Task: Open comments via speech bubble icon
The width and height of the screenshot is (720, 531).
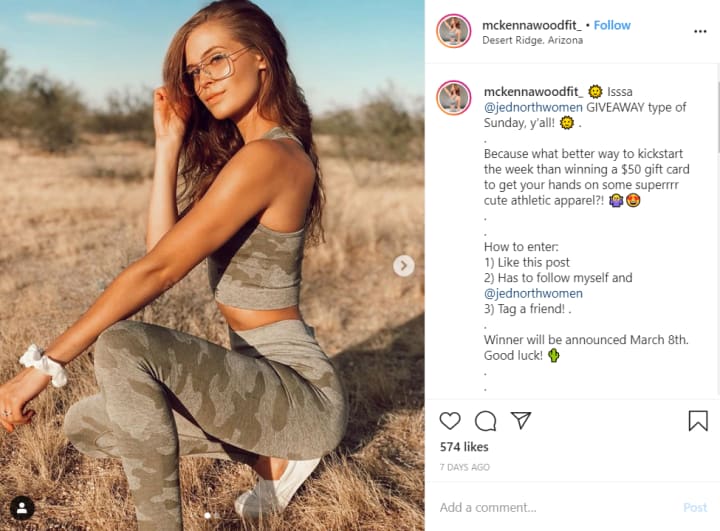Action: 485,421
